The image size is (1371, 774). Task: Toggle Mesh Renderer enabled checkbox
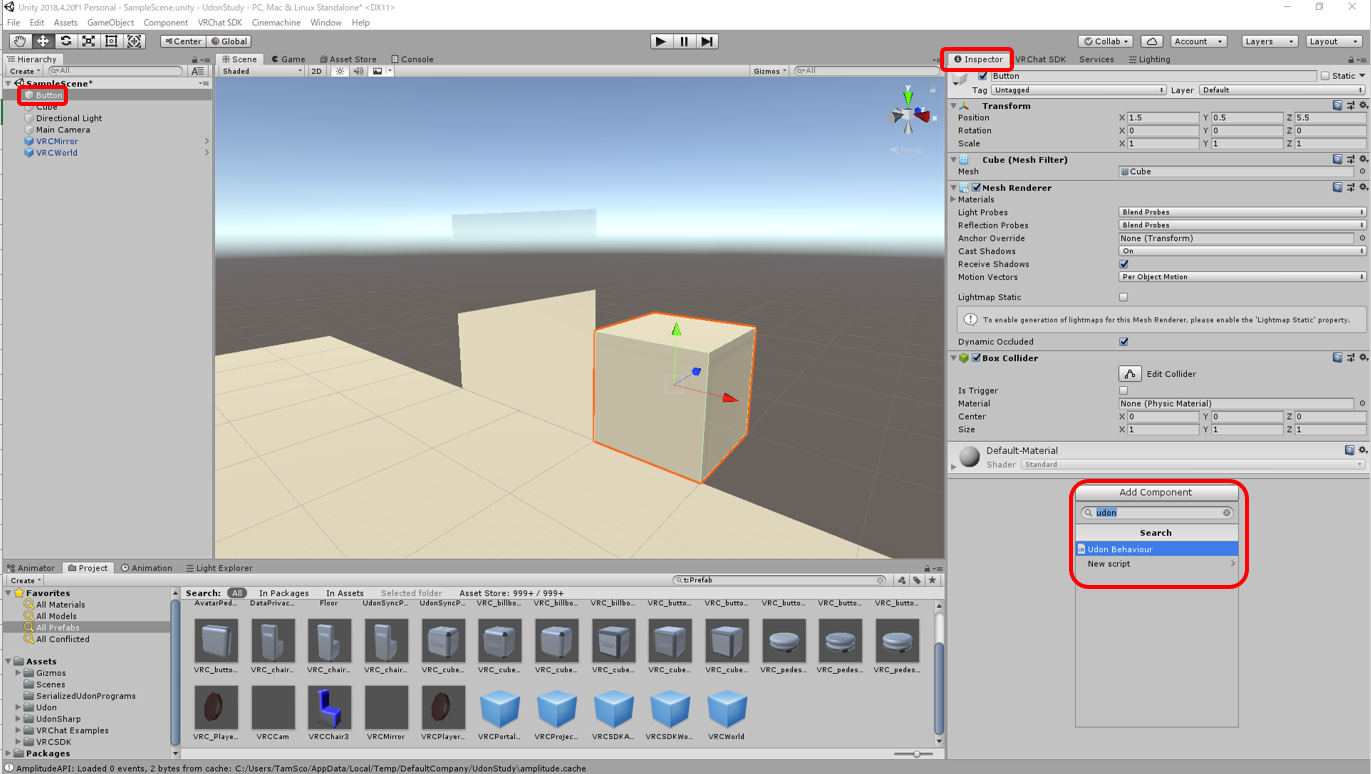pos(976,187)
